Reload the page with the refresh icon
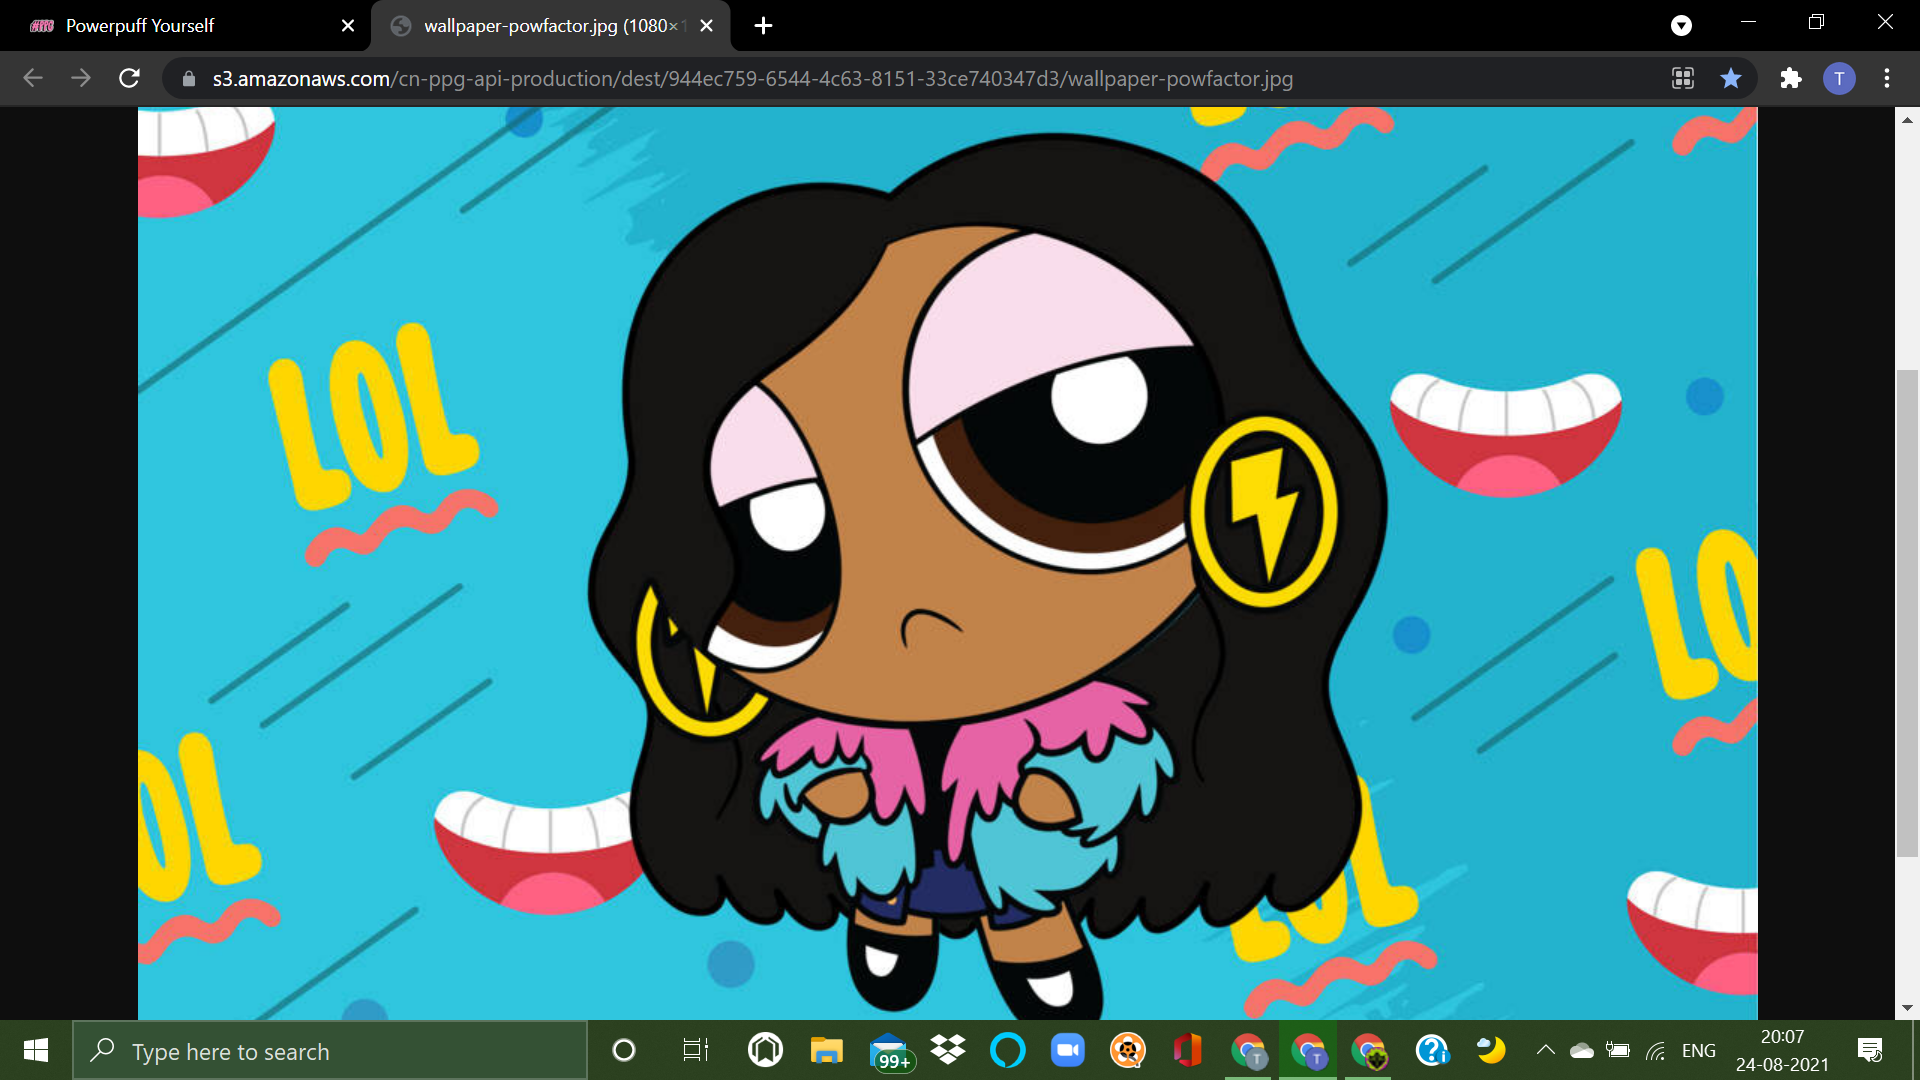Image resolution: width=1920 pixels, height=1080 pixels. [x=129, y=78]
